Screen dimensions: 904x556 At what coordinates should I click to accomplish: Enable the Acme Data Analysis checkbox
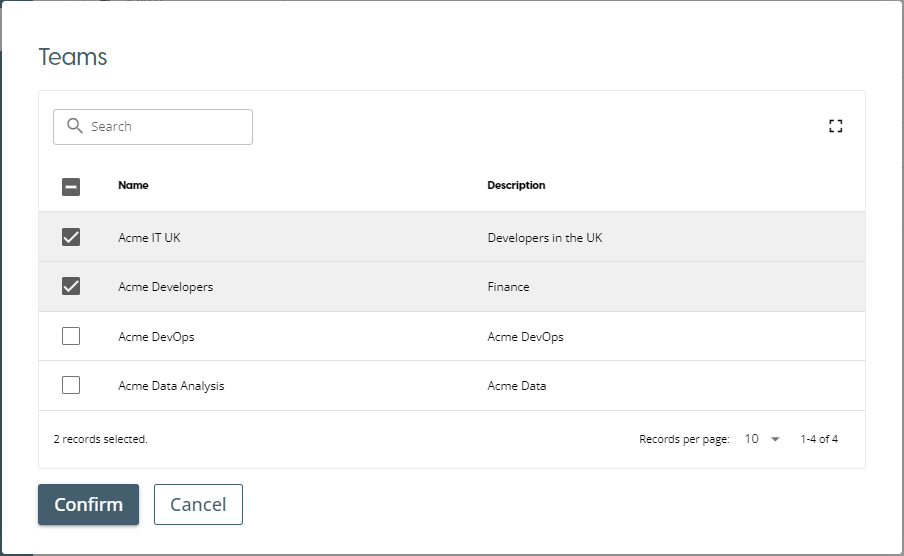point(71,385)
